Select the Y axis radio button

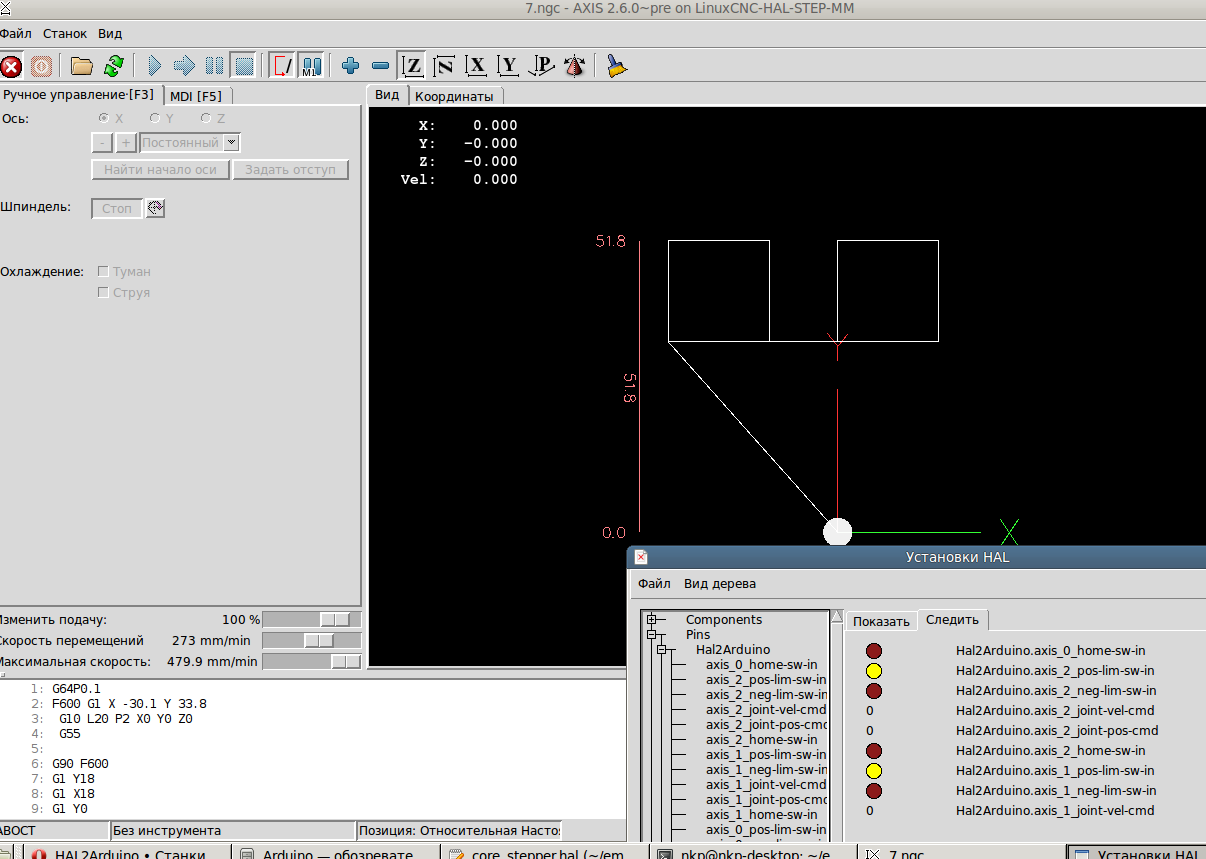155,119
